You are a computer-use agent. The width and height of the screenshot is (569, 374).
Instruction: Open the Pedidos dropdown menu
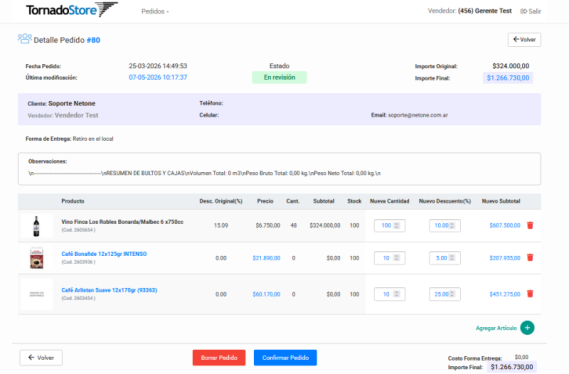[155, 12]
